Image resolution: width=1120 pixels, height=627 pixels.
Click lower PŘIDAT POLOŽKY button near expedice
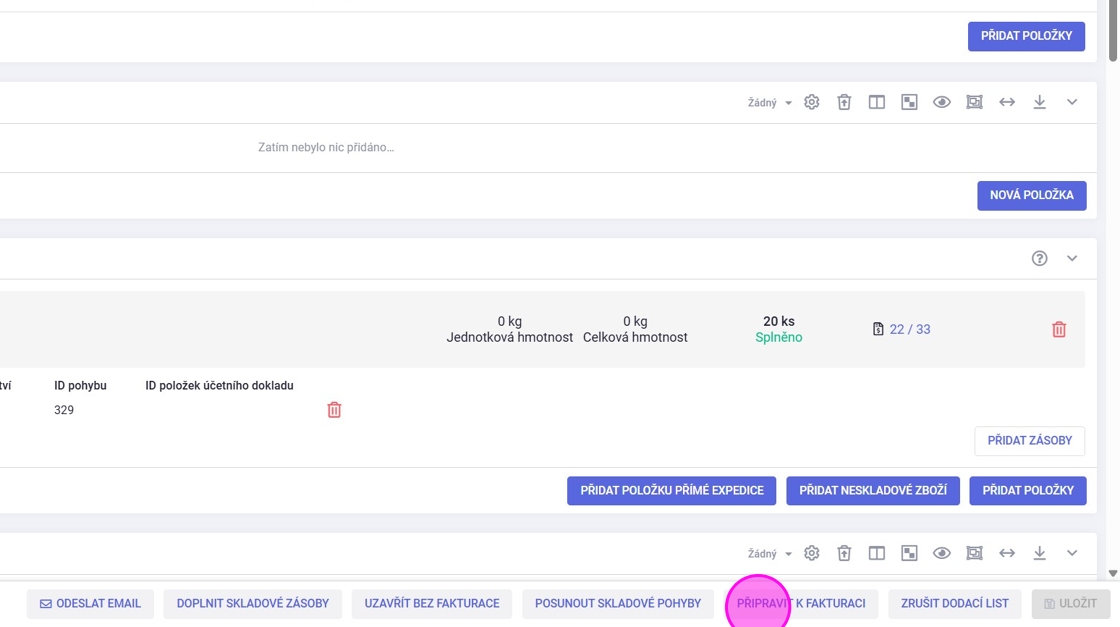pyautogui.click(x=1028, y=491)
